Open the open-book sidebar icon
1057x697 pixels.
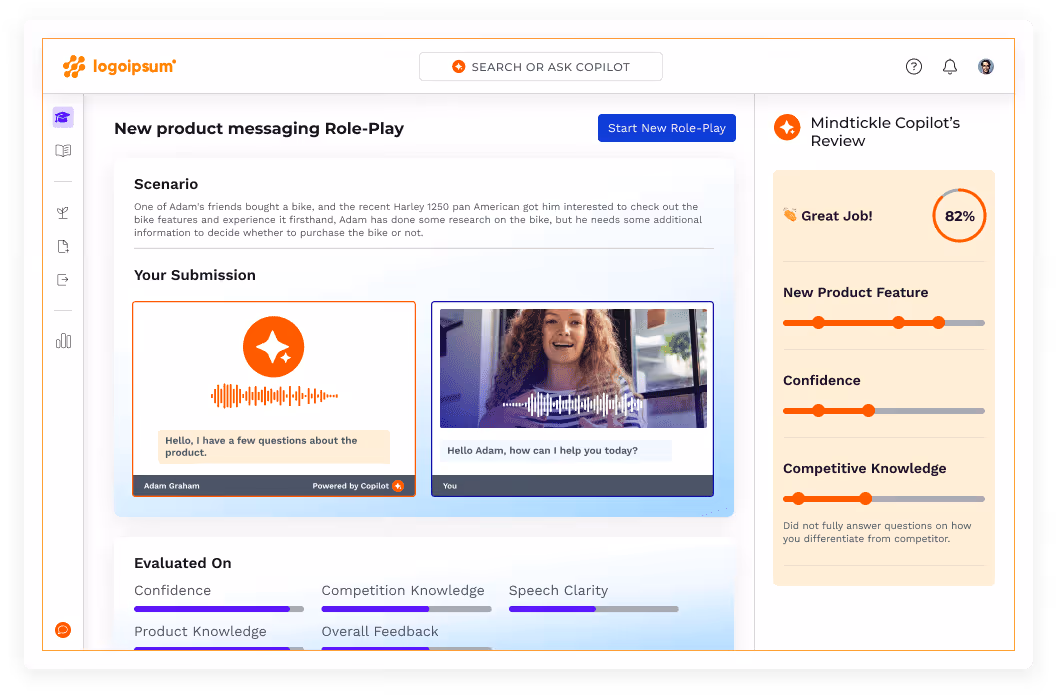click(x=63, y=150)
